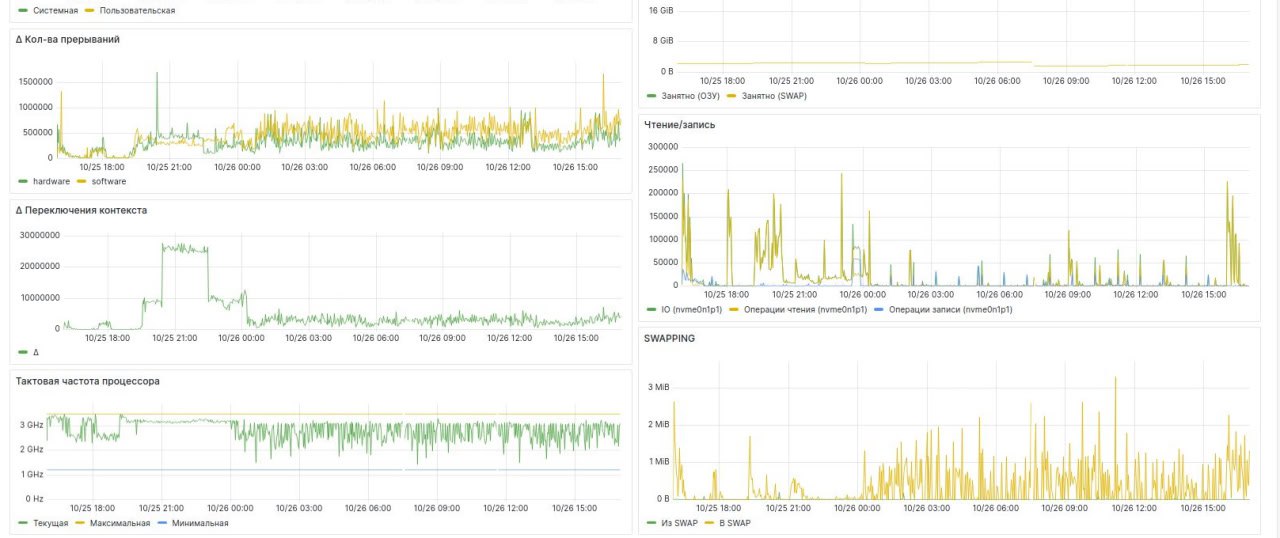Click the color swatch beside "Занято (SWAP)"
Image resolution: width=1280 pixels, height=538 pixels.
tap(731, 96)
